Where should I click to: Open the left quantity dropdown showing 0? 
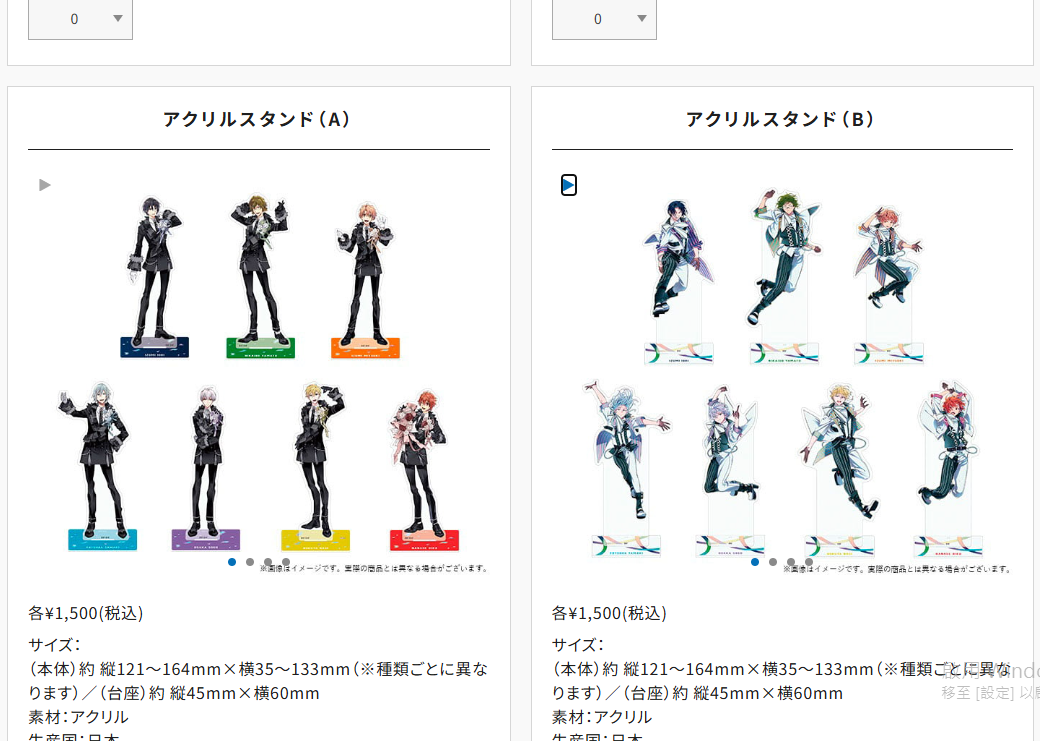80,19
